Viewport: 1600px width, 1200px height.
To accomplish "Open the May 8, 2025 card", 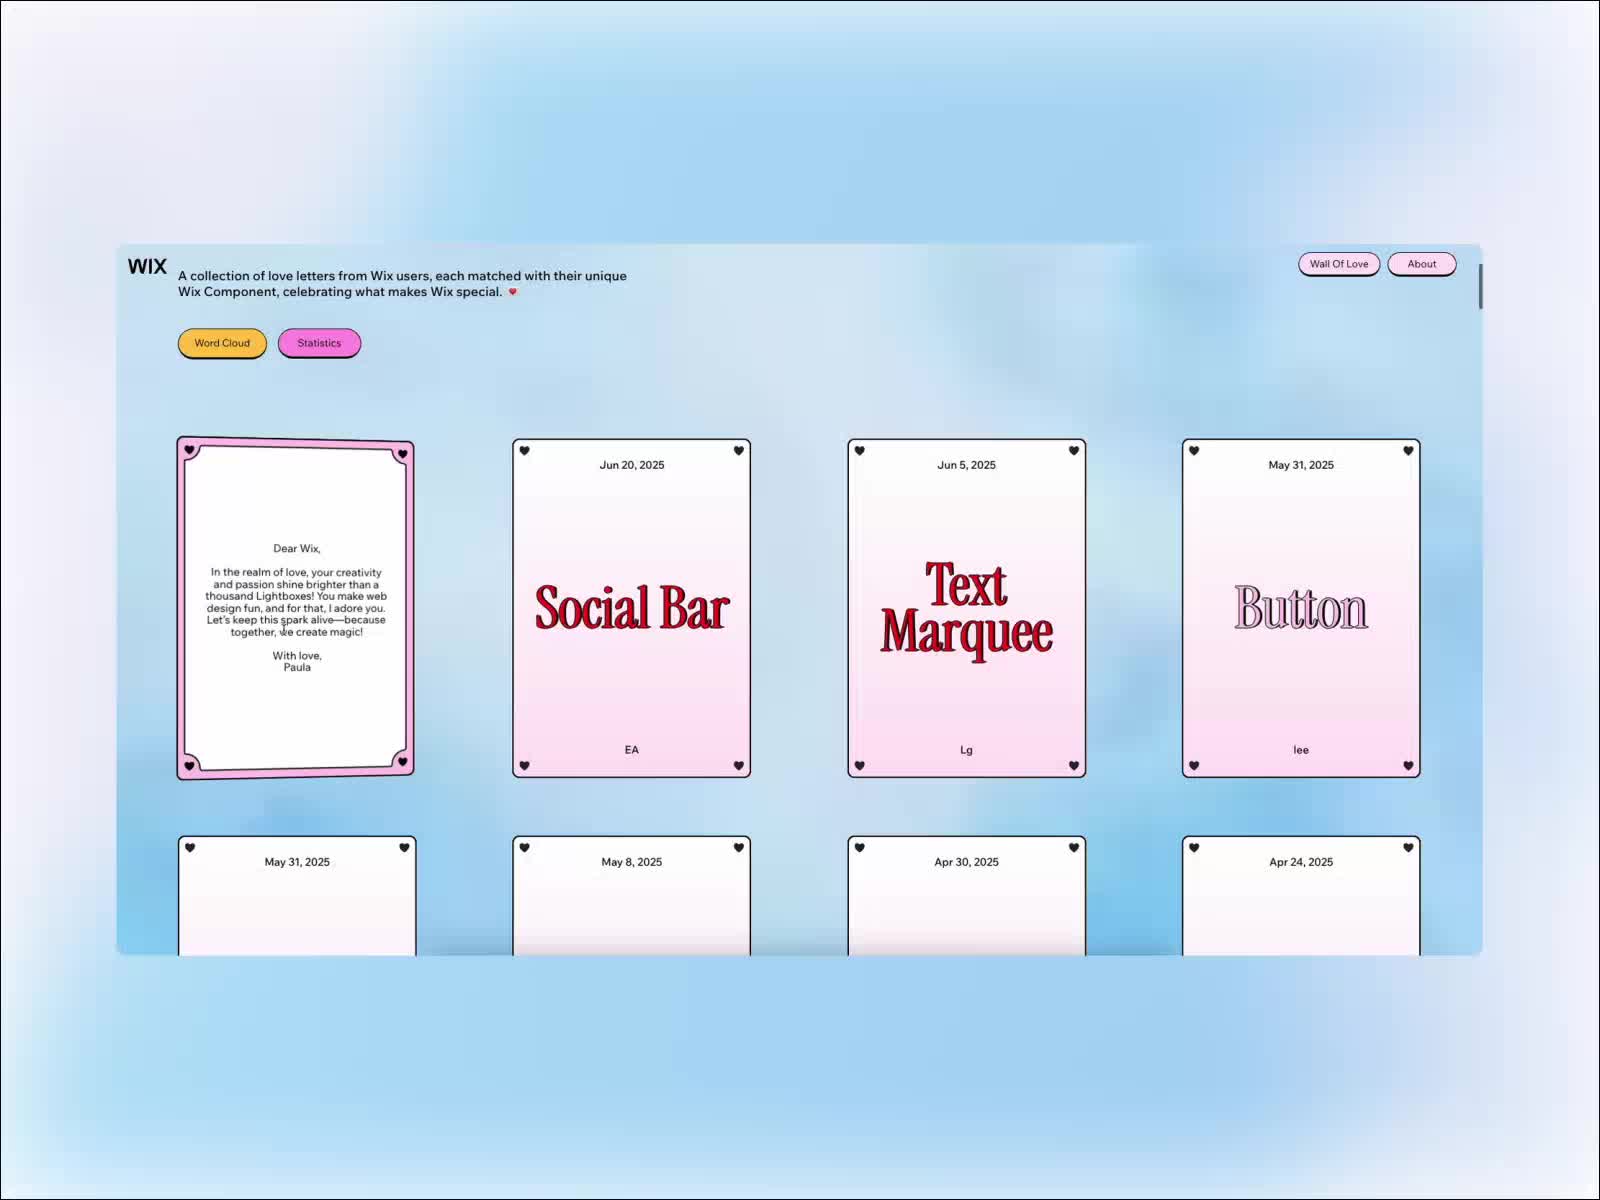I will pyautogui.click(x=632, y=896).
